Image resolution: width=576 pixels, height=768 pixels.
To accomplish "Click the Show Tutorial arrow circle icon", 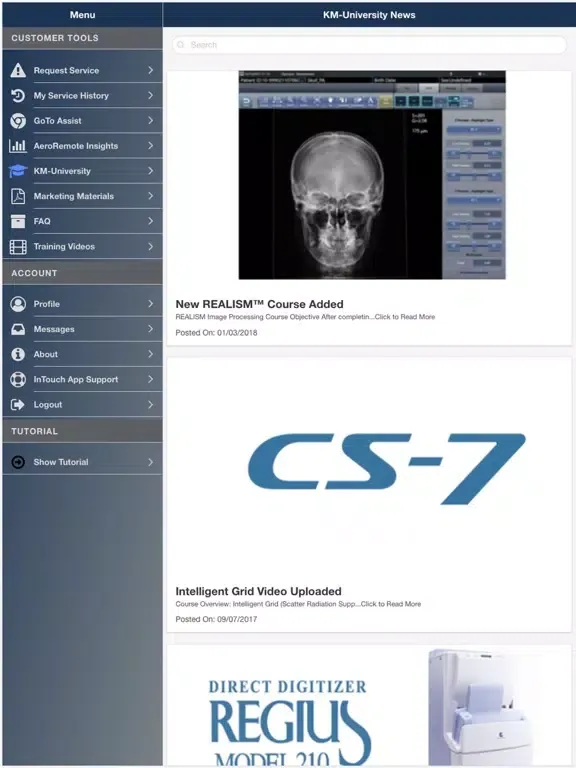I will pyautogui.click(x=18, y=462).
